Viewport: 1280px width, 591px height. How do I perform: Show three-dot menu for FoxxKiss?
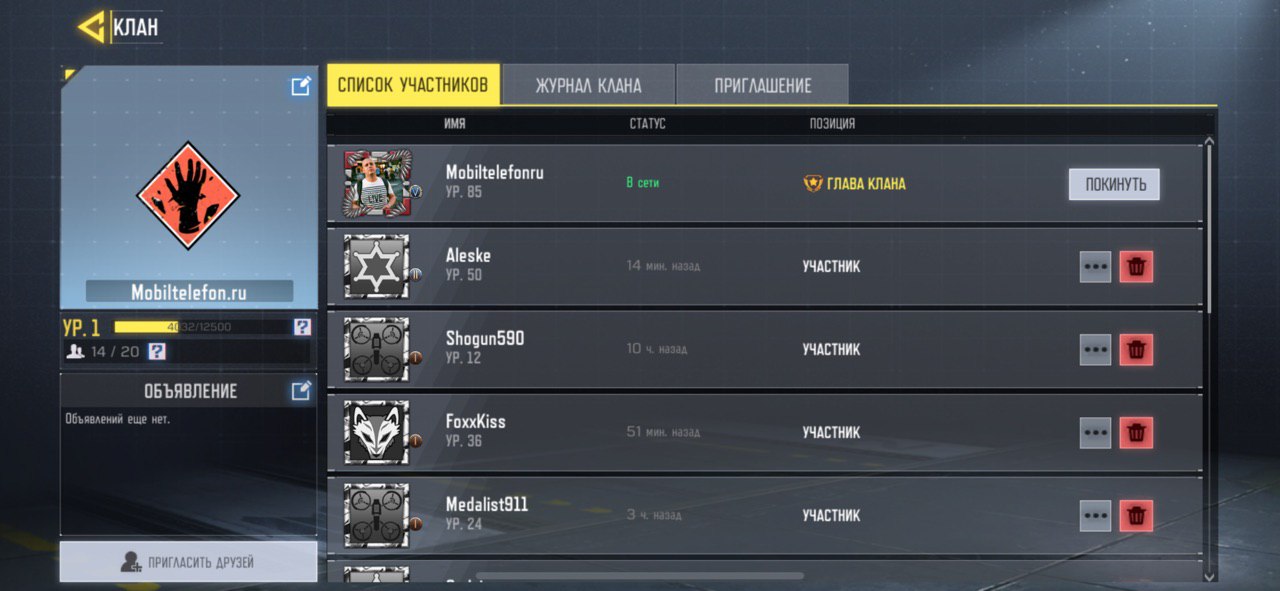[x=1096, y=433]
